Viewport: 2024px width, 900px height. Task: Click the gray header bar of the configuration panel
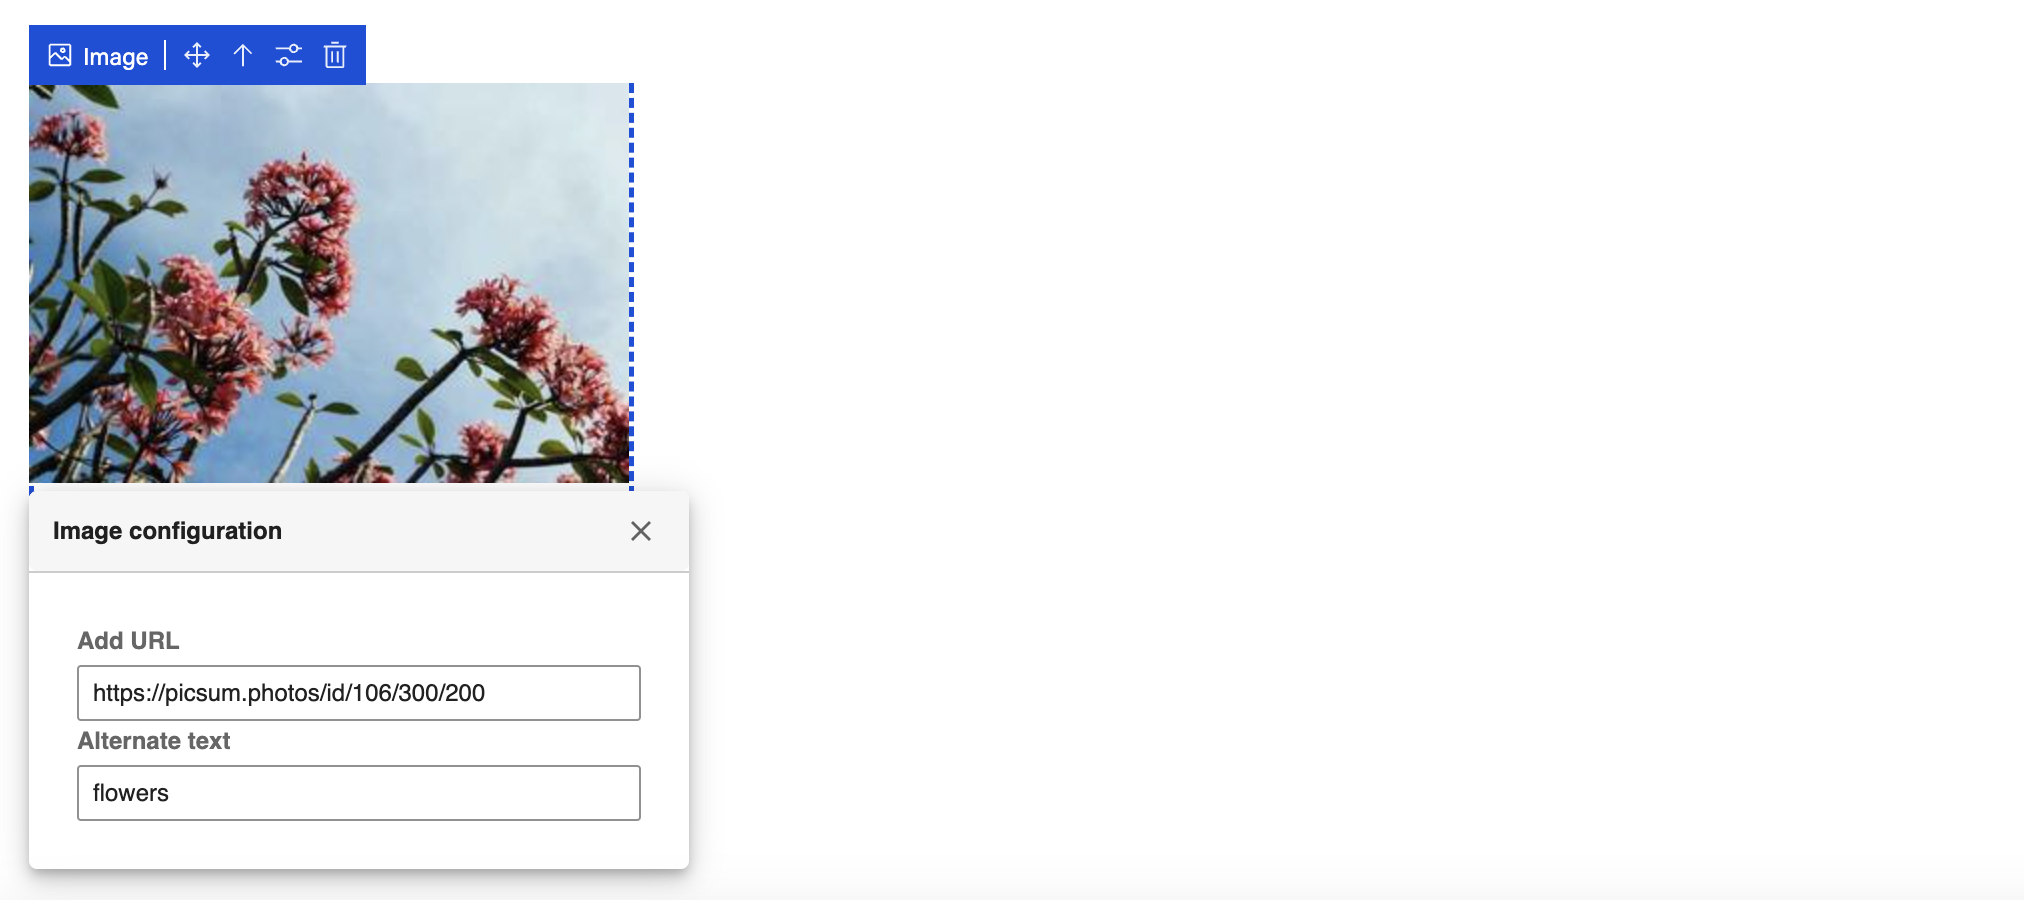[x=359, y=531]
